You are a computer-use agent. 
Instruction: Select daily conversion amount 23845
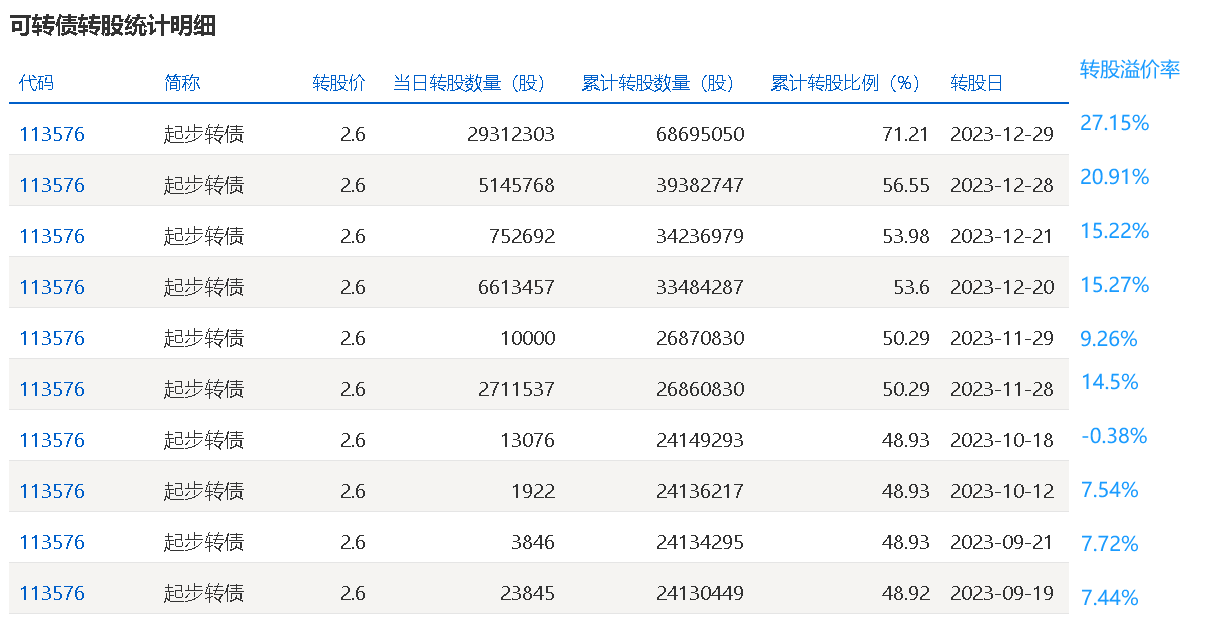[x=528, y=593]
